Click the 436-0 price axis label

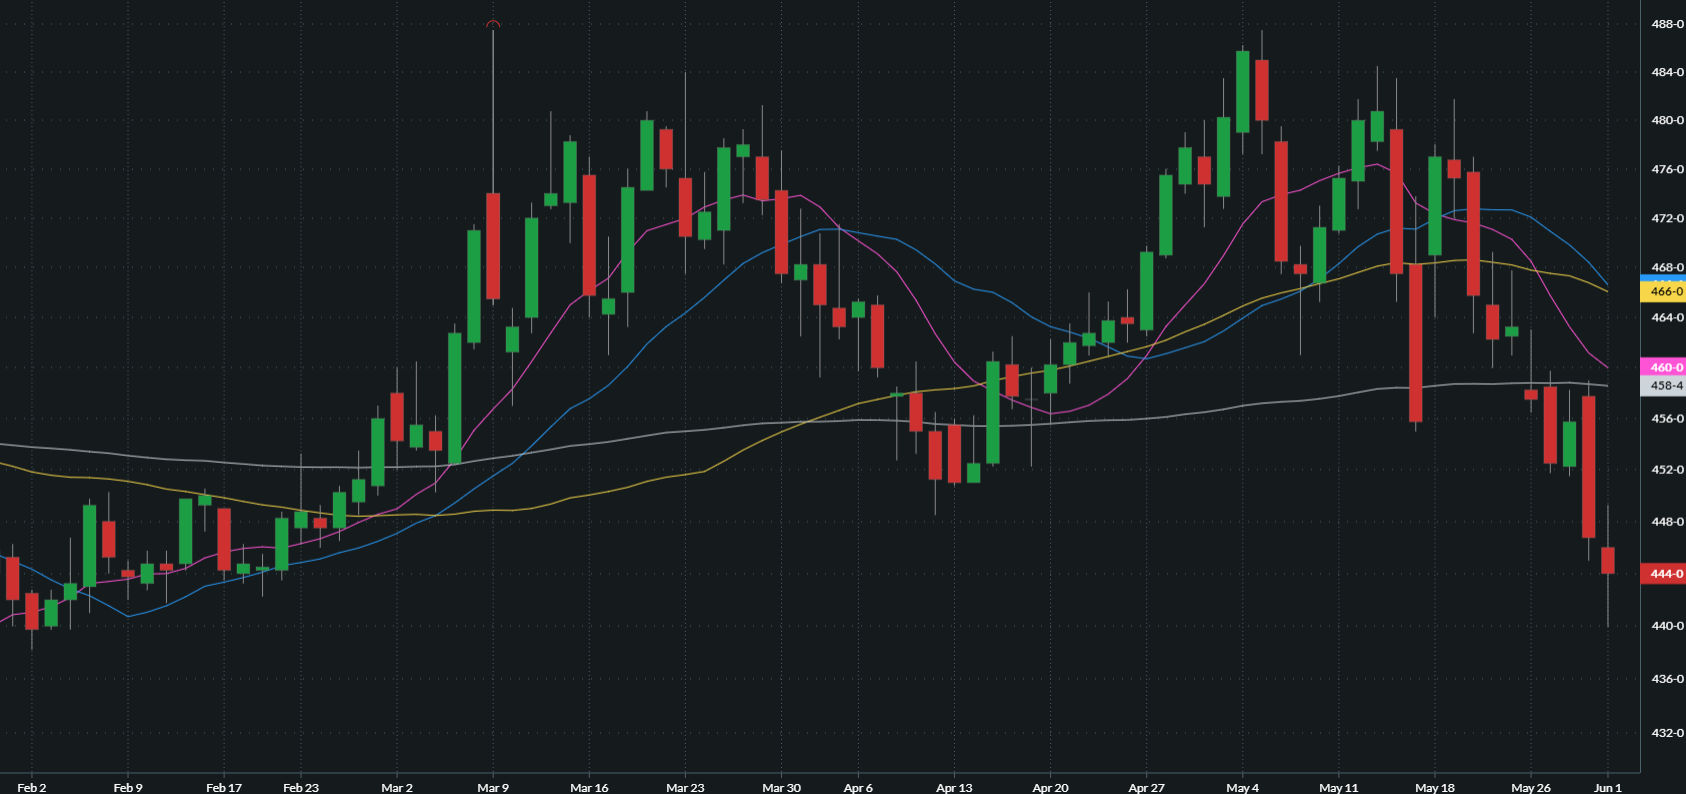(1667, 678)
